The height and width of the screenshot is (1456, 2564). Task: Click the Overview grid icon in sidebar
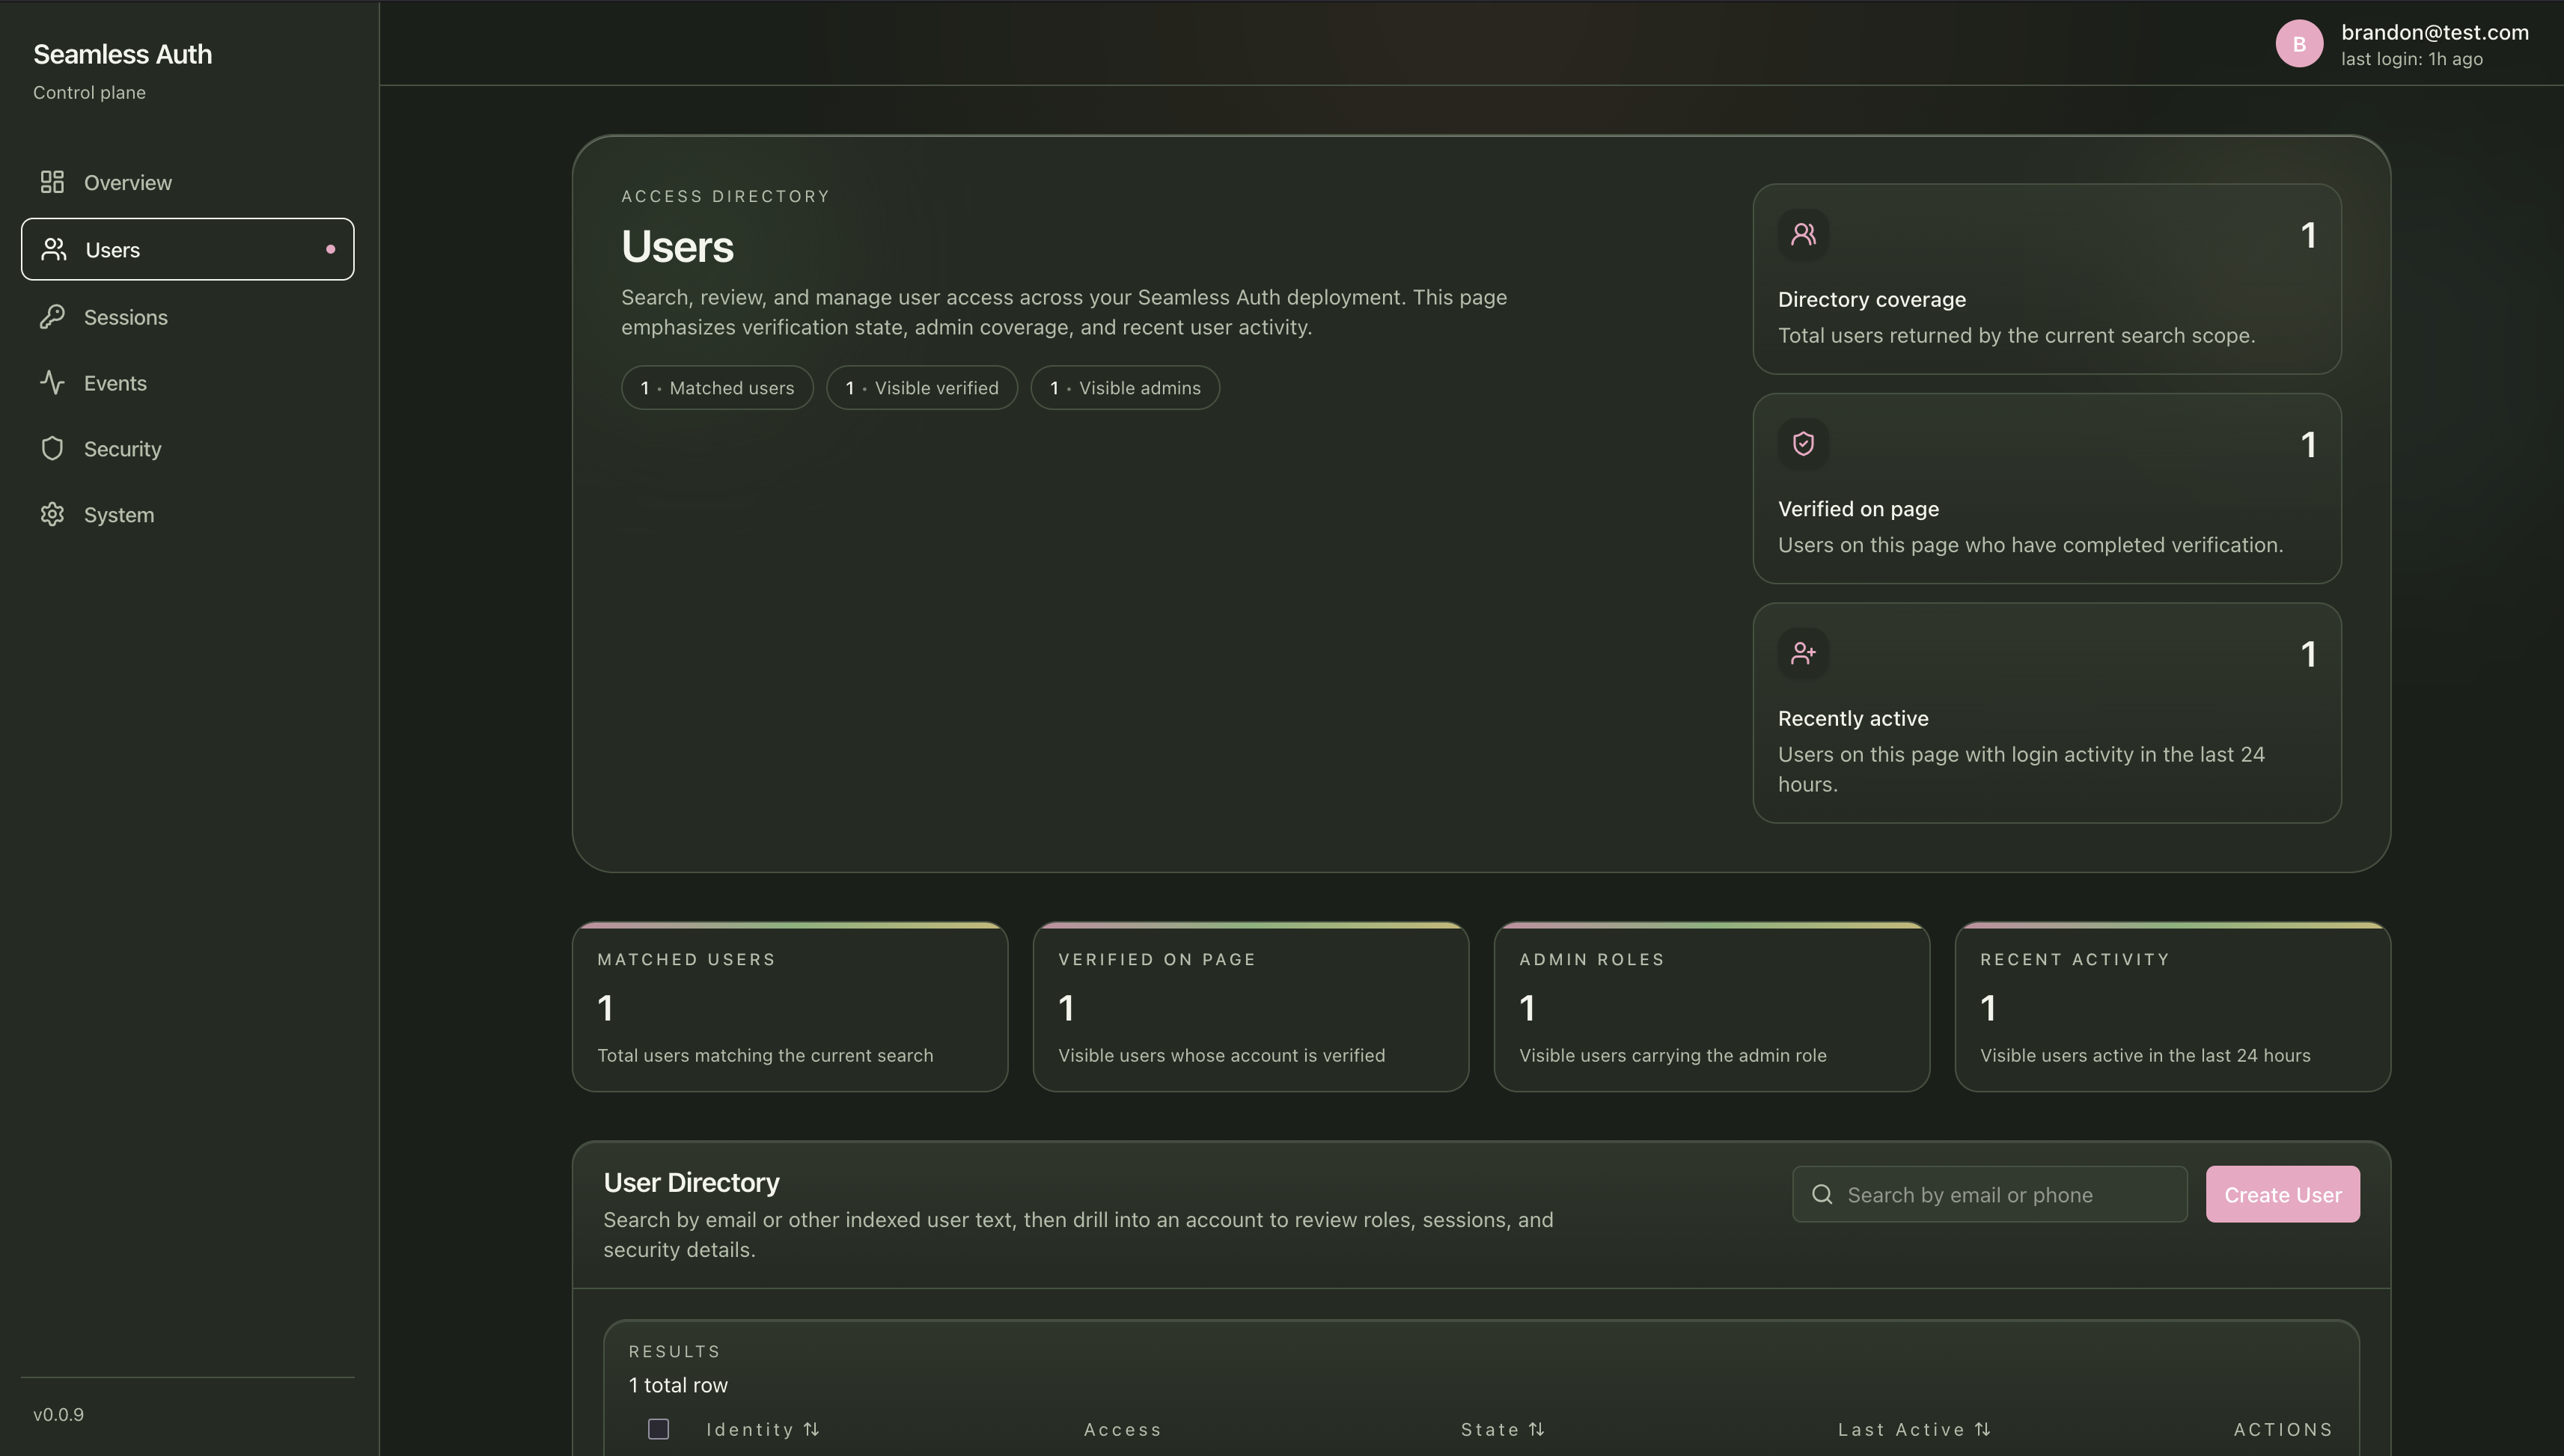point(52,182)
